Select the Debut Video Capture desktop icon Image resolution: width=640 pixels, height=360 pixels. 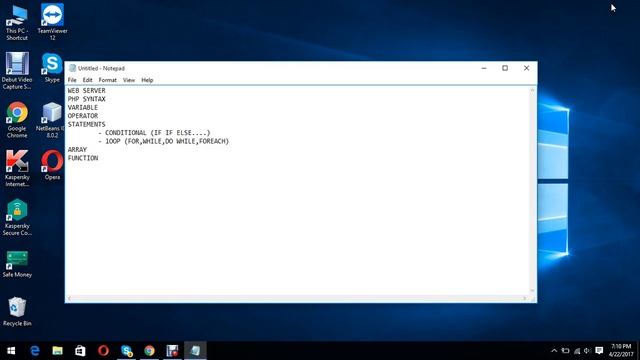pyautogui.click(x=17, y=71)
